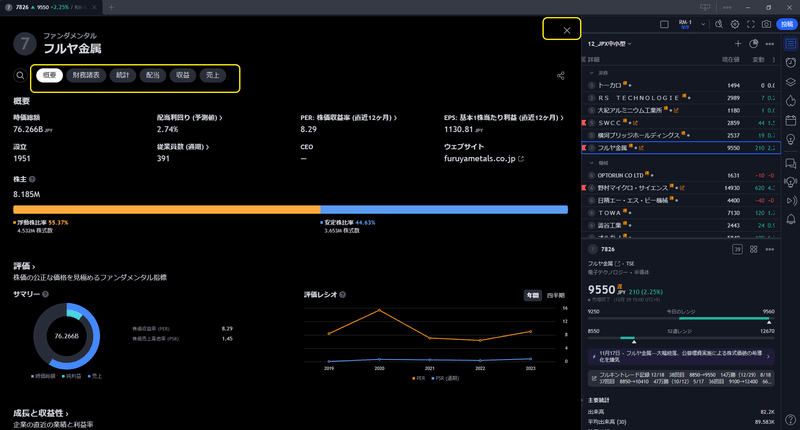Image resolution: width=800 pixels, height=430 pixels.
Task: Open advanced view pie-chart icon in watchlist
Action: pyautogui.click(x=754, y=44)
